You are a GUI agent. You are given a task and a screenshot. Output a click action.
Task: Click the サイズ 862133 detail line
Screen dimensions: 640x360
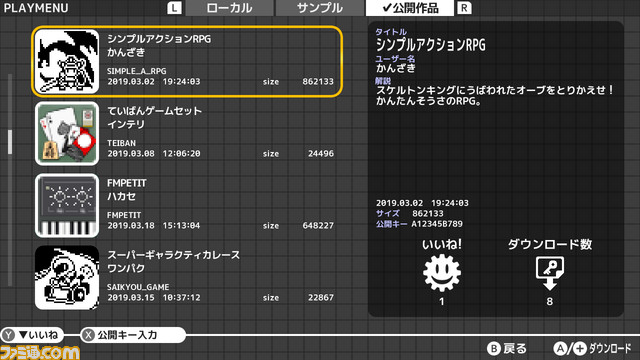[409, 213]
